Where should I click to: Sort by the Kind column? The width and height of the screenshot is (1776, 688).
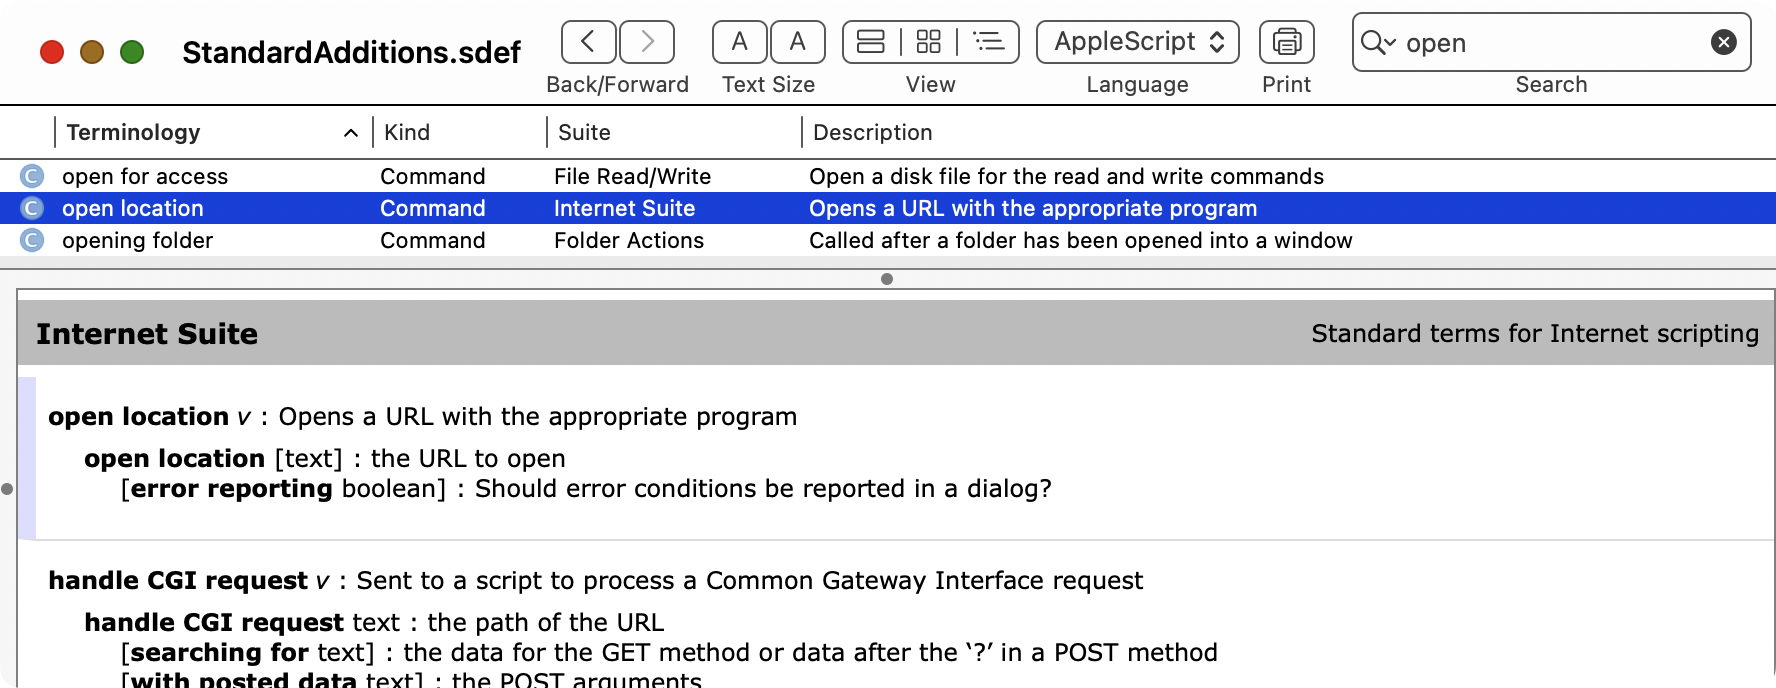pos(404,132)
